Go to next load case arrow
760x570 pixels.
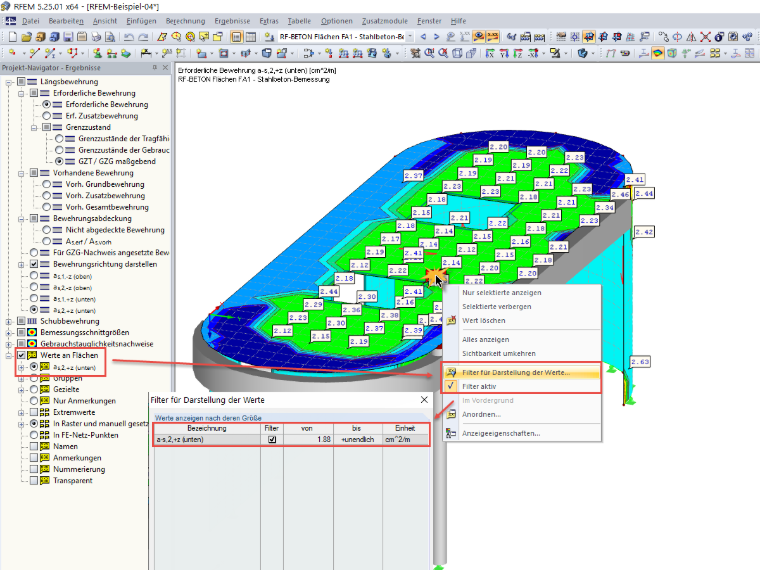coord(436,37)
